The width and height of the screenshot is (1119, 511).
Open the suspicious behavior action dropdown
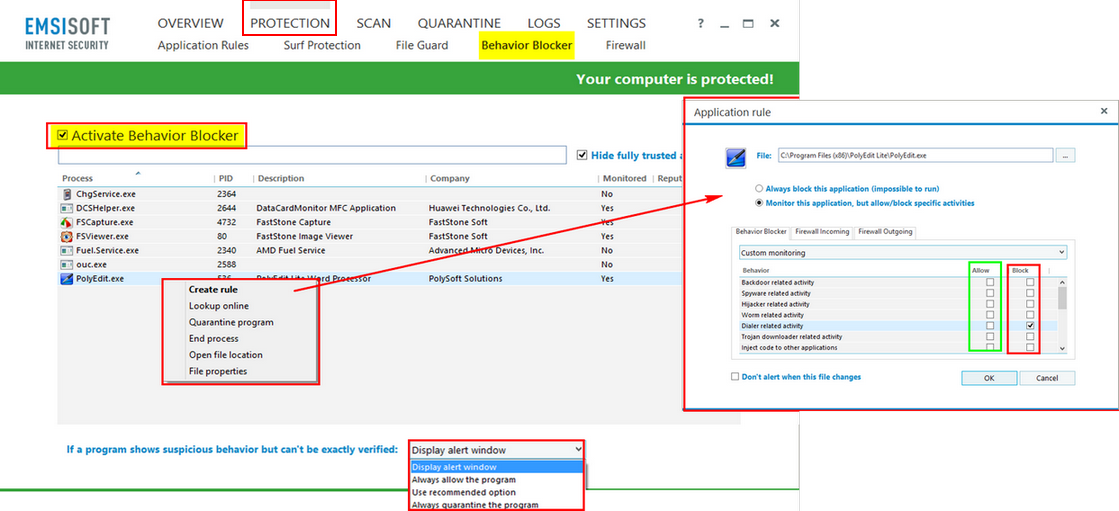tap(497, 450)
